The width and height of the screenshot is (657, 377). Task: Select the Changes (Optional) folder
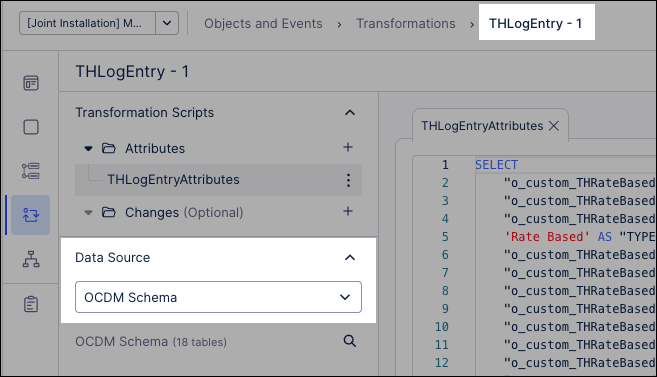184,212
